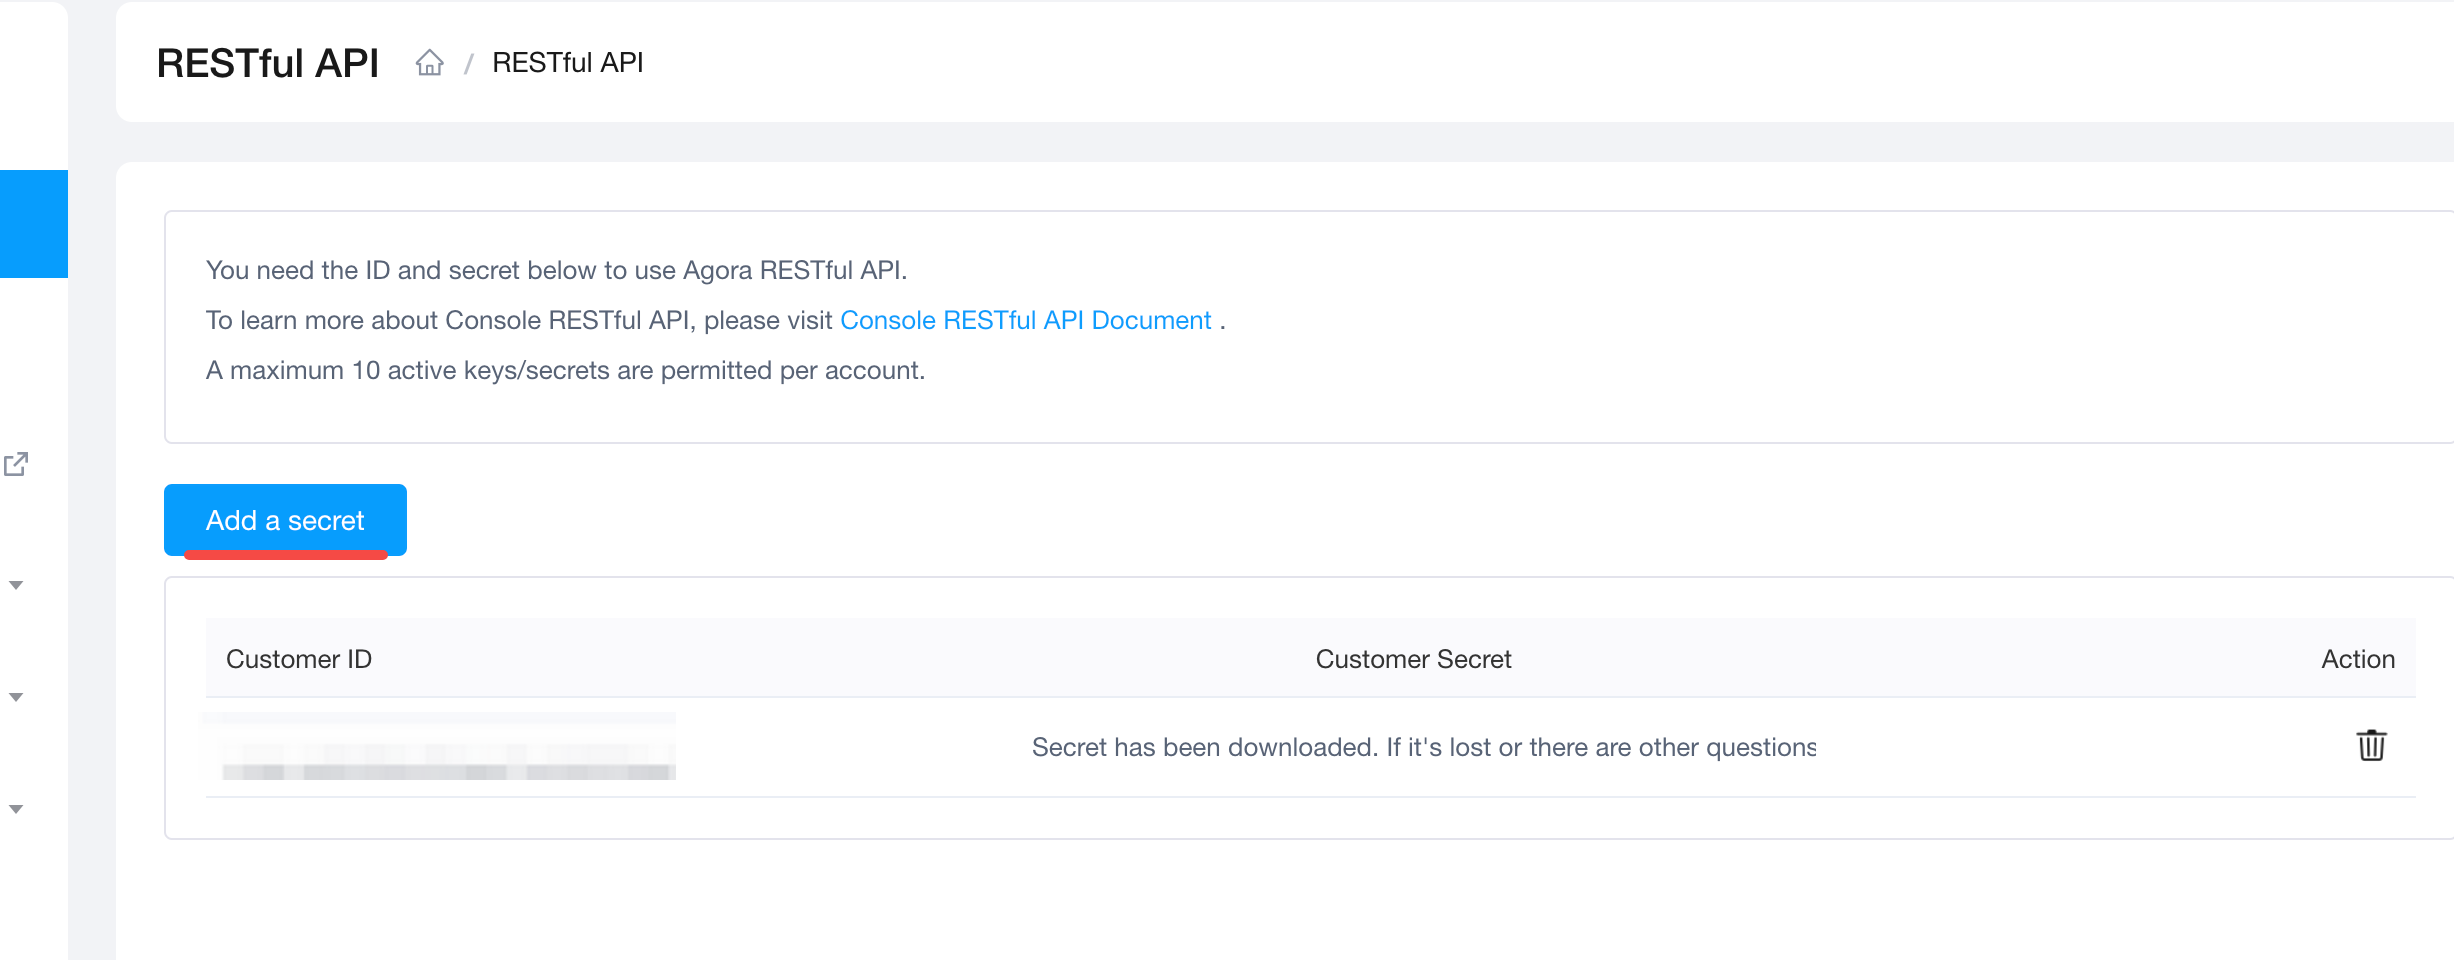Select the RESTful API breadcrumb item
This screenshot has width=2454, height=960.
(567, 63)
